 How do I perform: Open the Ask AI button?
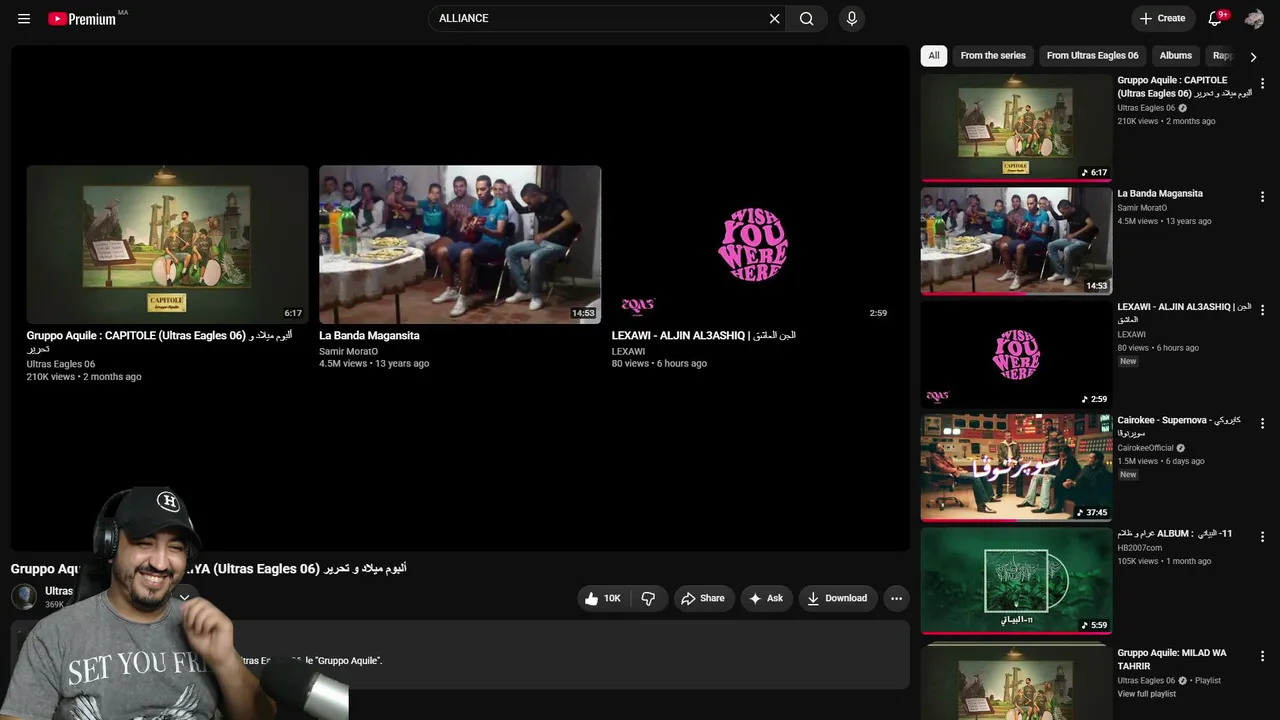[x=766, y=598]
